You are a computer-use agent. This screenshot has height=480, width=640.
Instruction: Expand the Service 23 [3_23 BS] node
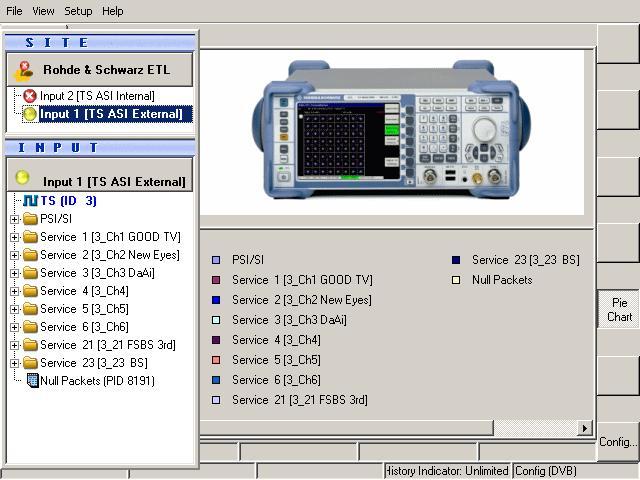(15, 363)
